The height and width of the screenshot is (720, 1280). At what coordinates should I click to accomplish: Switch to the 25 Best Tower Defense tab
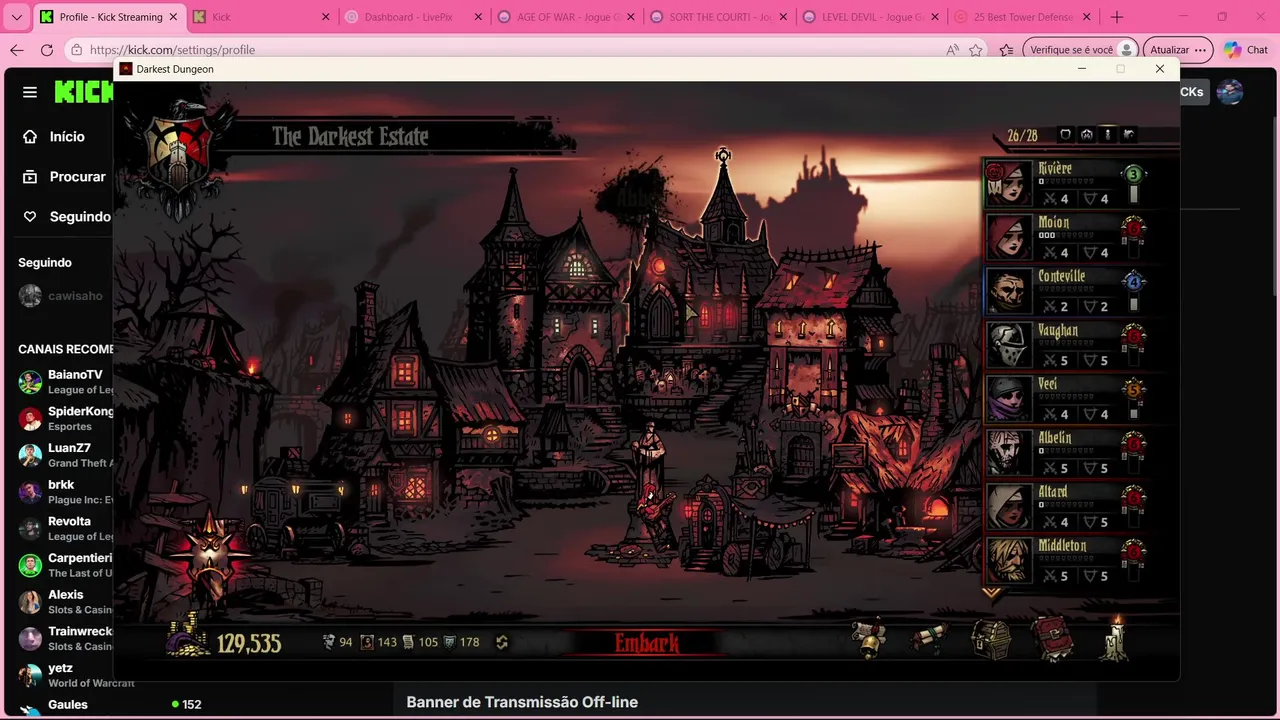(1023, 17)
